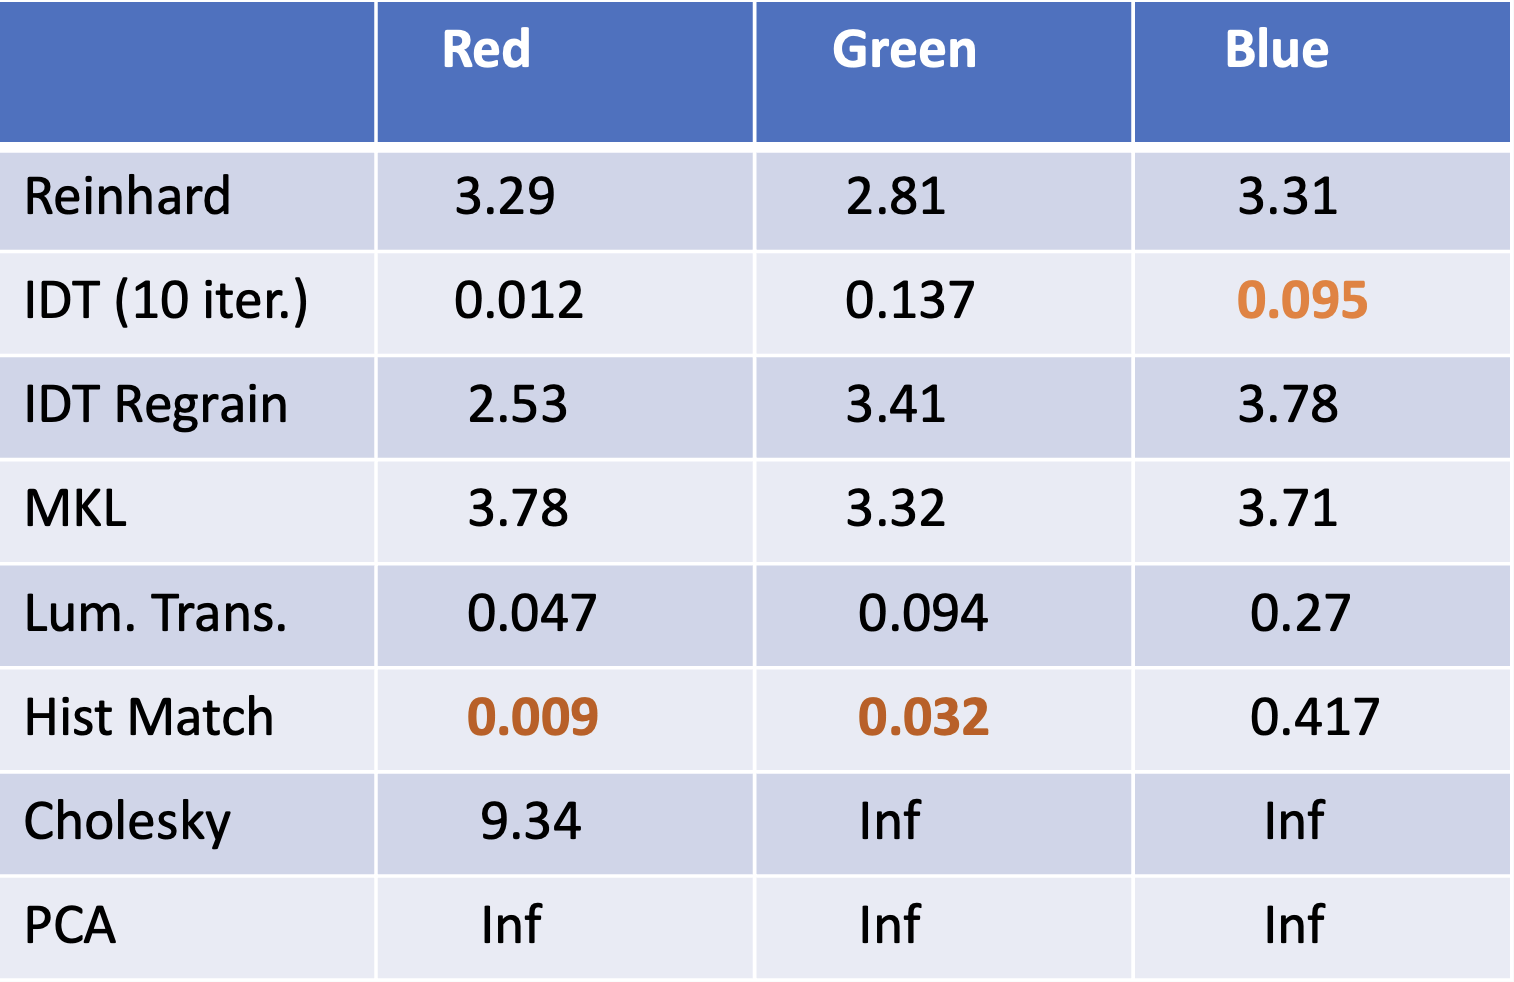Select the highlighted 0.032 Green value
This screenshot has width=1514, height=982.
(924, 717)
